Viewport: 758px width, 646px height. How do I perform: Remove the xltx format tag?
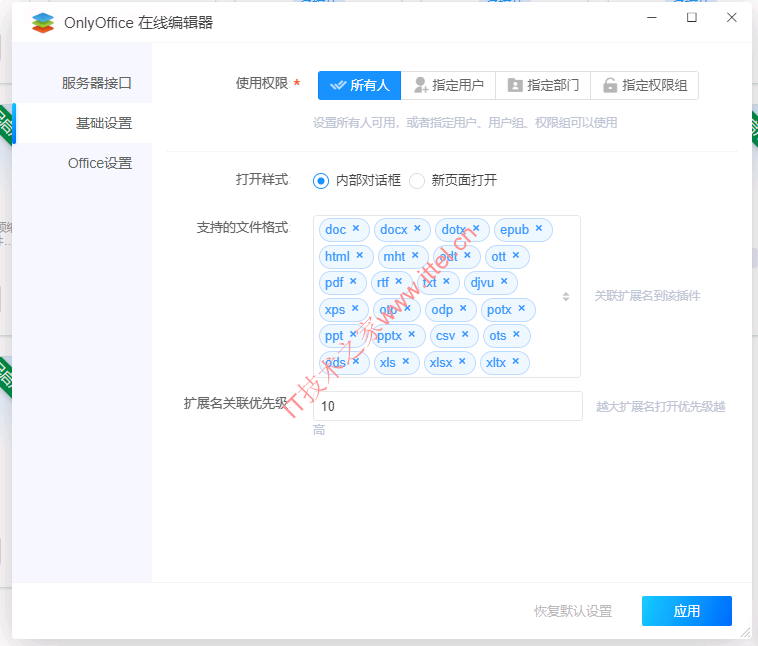516,361
